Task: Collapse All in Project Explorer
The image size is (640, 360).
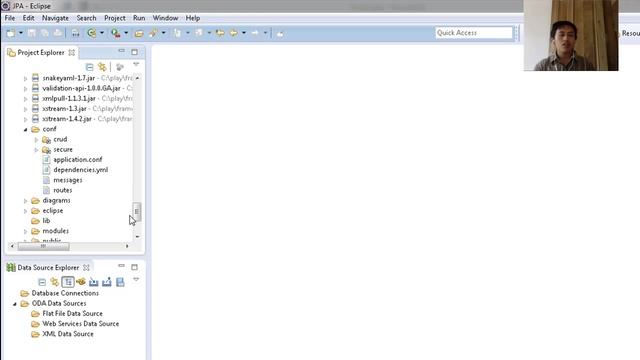Action: pos(89,67)
